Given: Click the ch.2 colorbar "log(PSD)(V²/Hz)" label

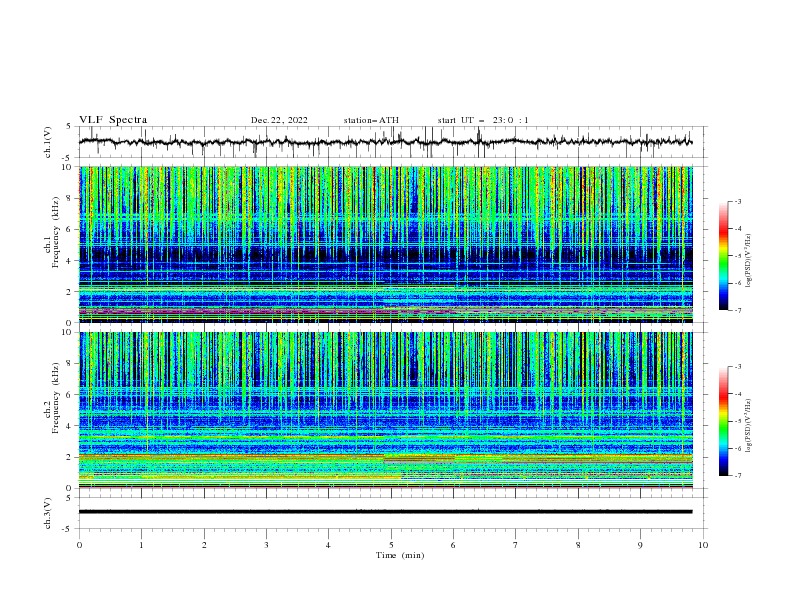Looking at the screenshot, I should point(748,426).
